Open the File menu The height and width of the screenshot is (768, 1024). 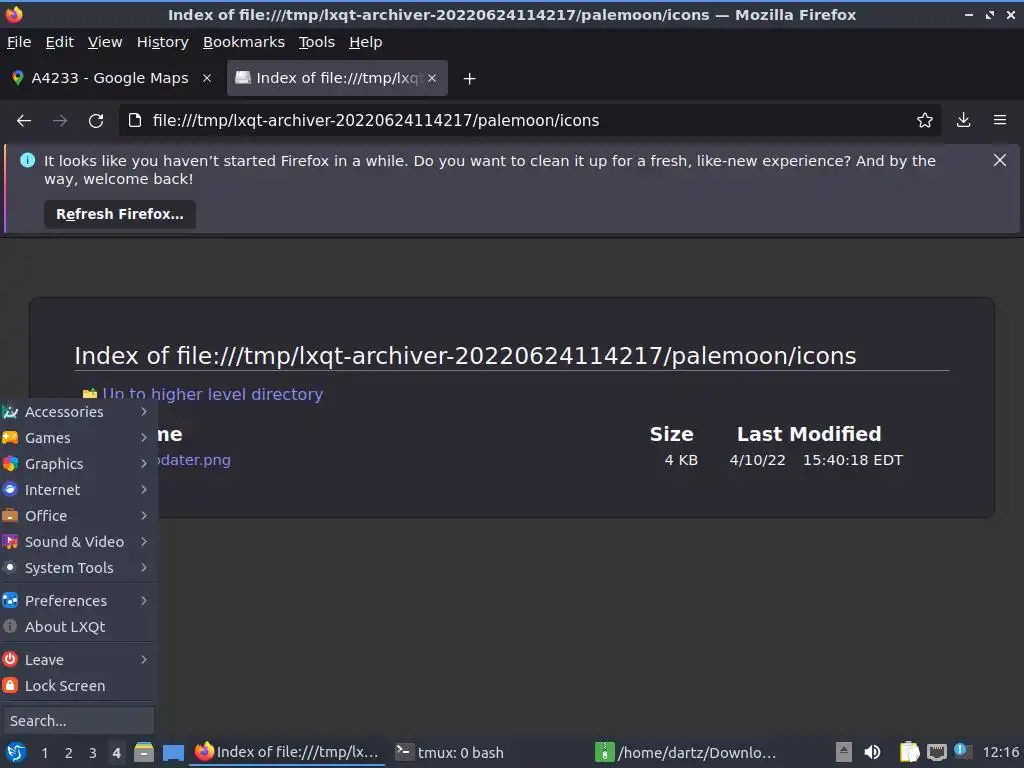click(x=19, y=42)
